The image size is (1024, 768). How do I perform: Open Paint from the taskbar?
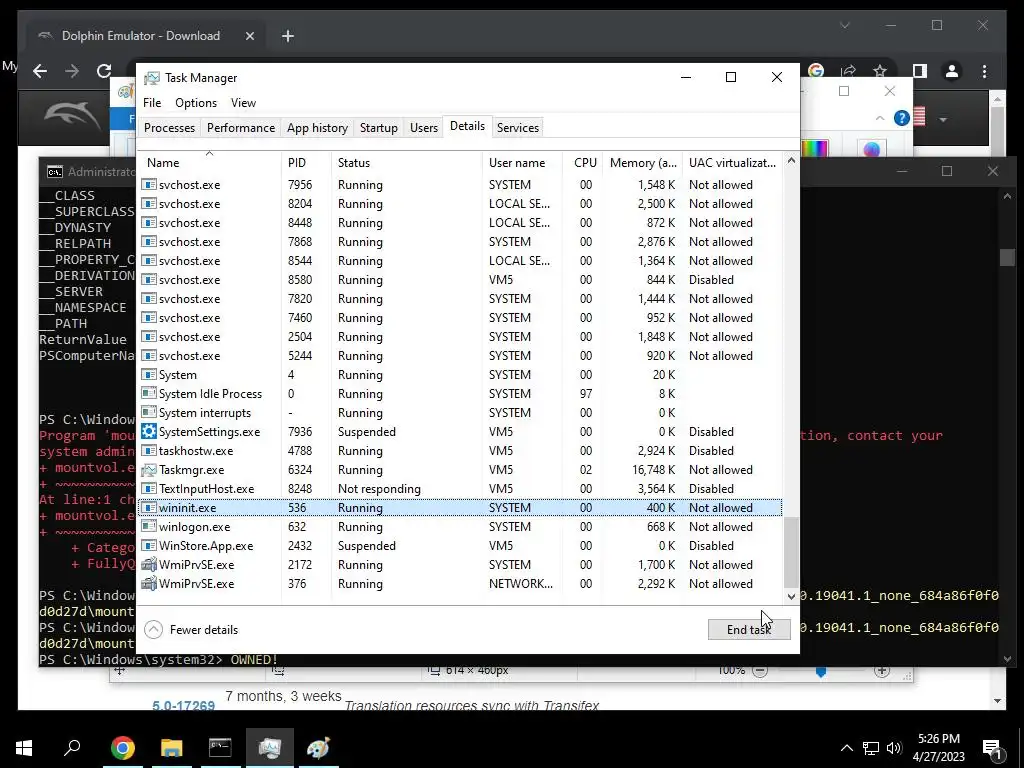tap(318, 748)
